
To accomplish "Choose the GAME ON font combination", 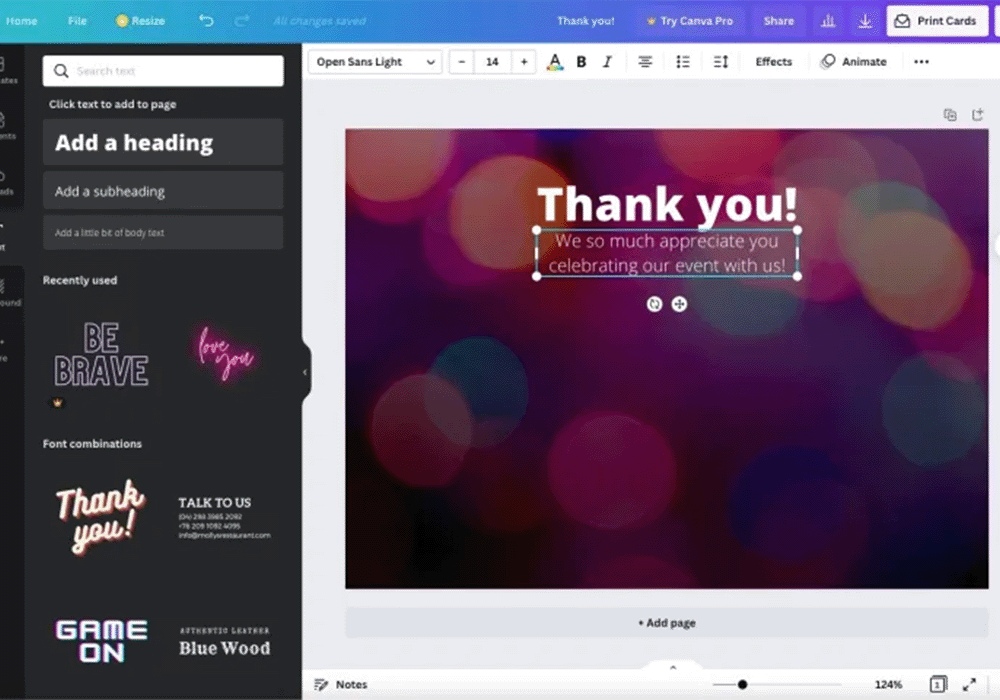I will click(101, 641).
